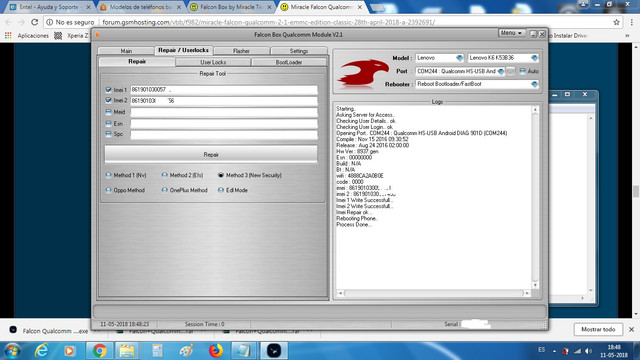Click the Meid input field
640x360 pixels.
tap(224, 112)
